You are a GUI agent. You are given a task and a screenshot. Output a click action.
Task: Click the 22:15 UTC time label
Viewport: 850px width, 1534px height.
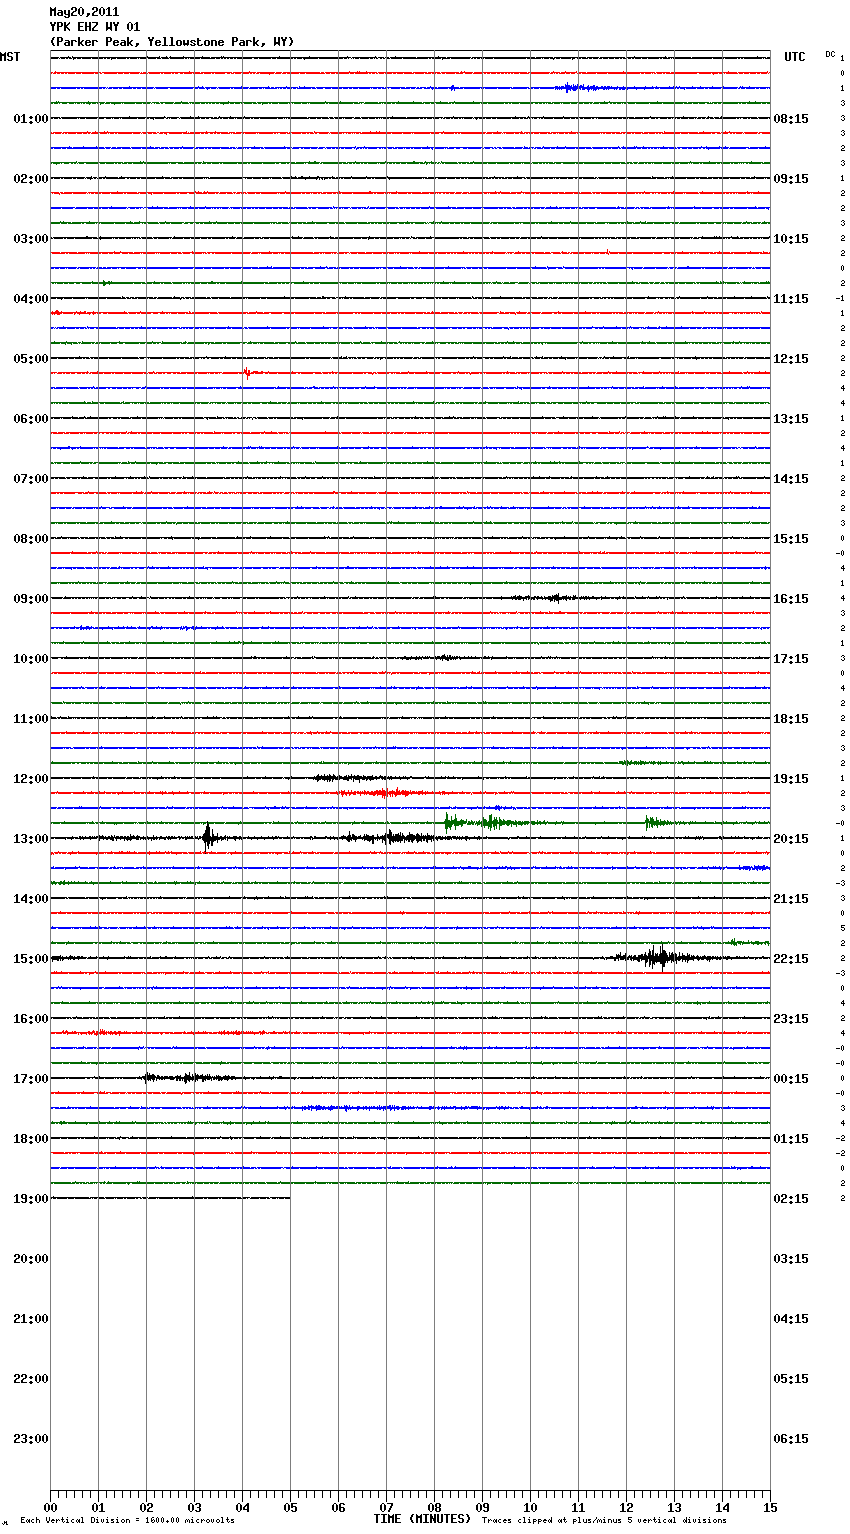pos(791,959)
